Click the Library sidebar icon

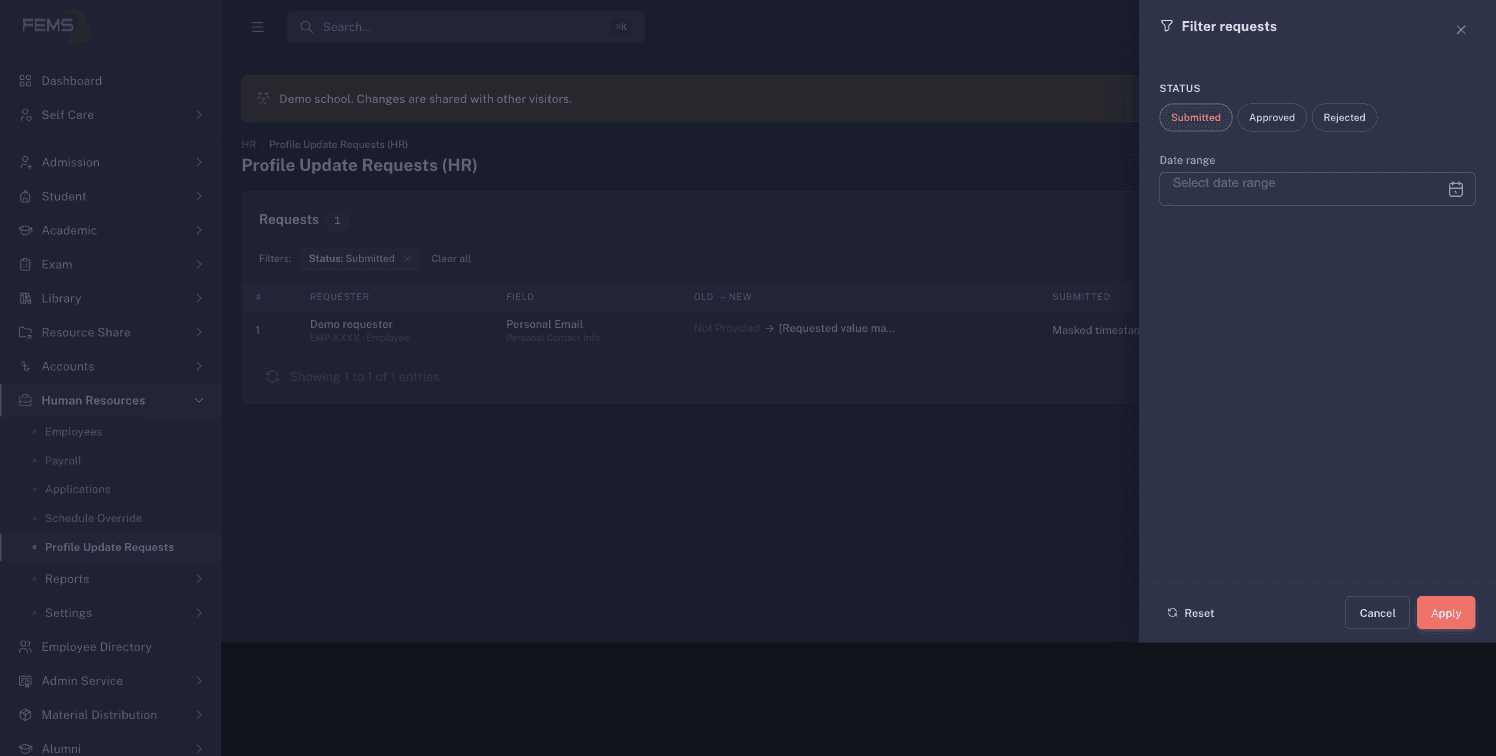(26, 298)
